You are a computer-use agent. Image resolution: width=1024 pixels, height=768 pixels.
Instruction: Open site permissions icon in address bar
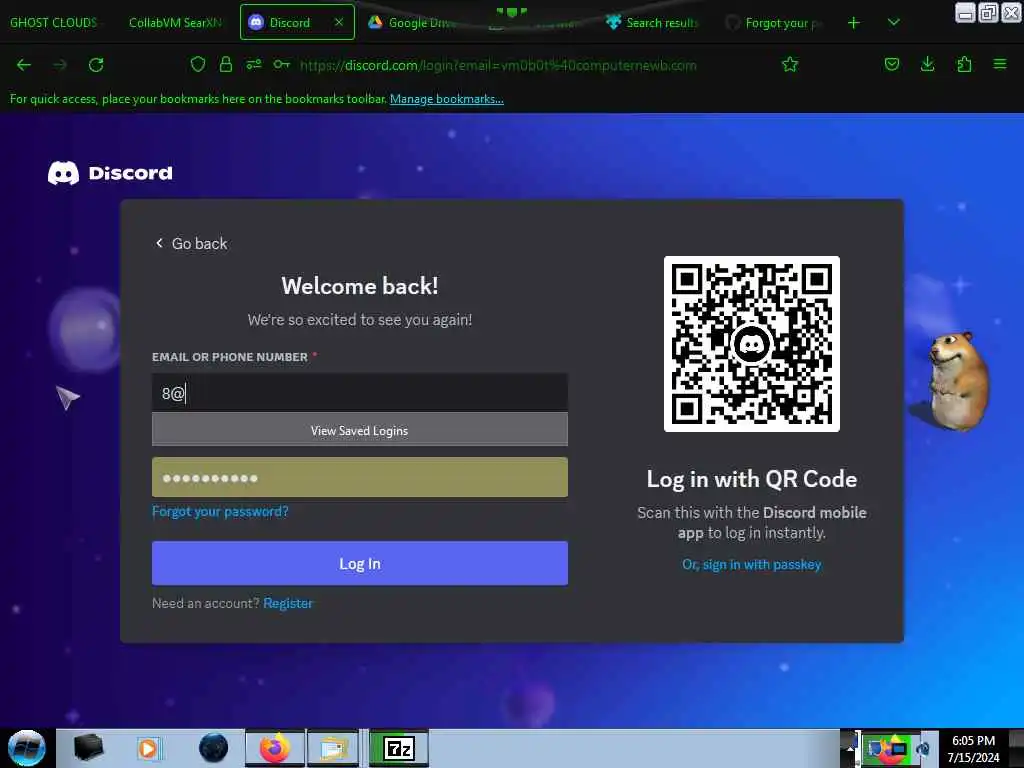click(254, 64)
